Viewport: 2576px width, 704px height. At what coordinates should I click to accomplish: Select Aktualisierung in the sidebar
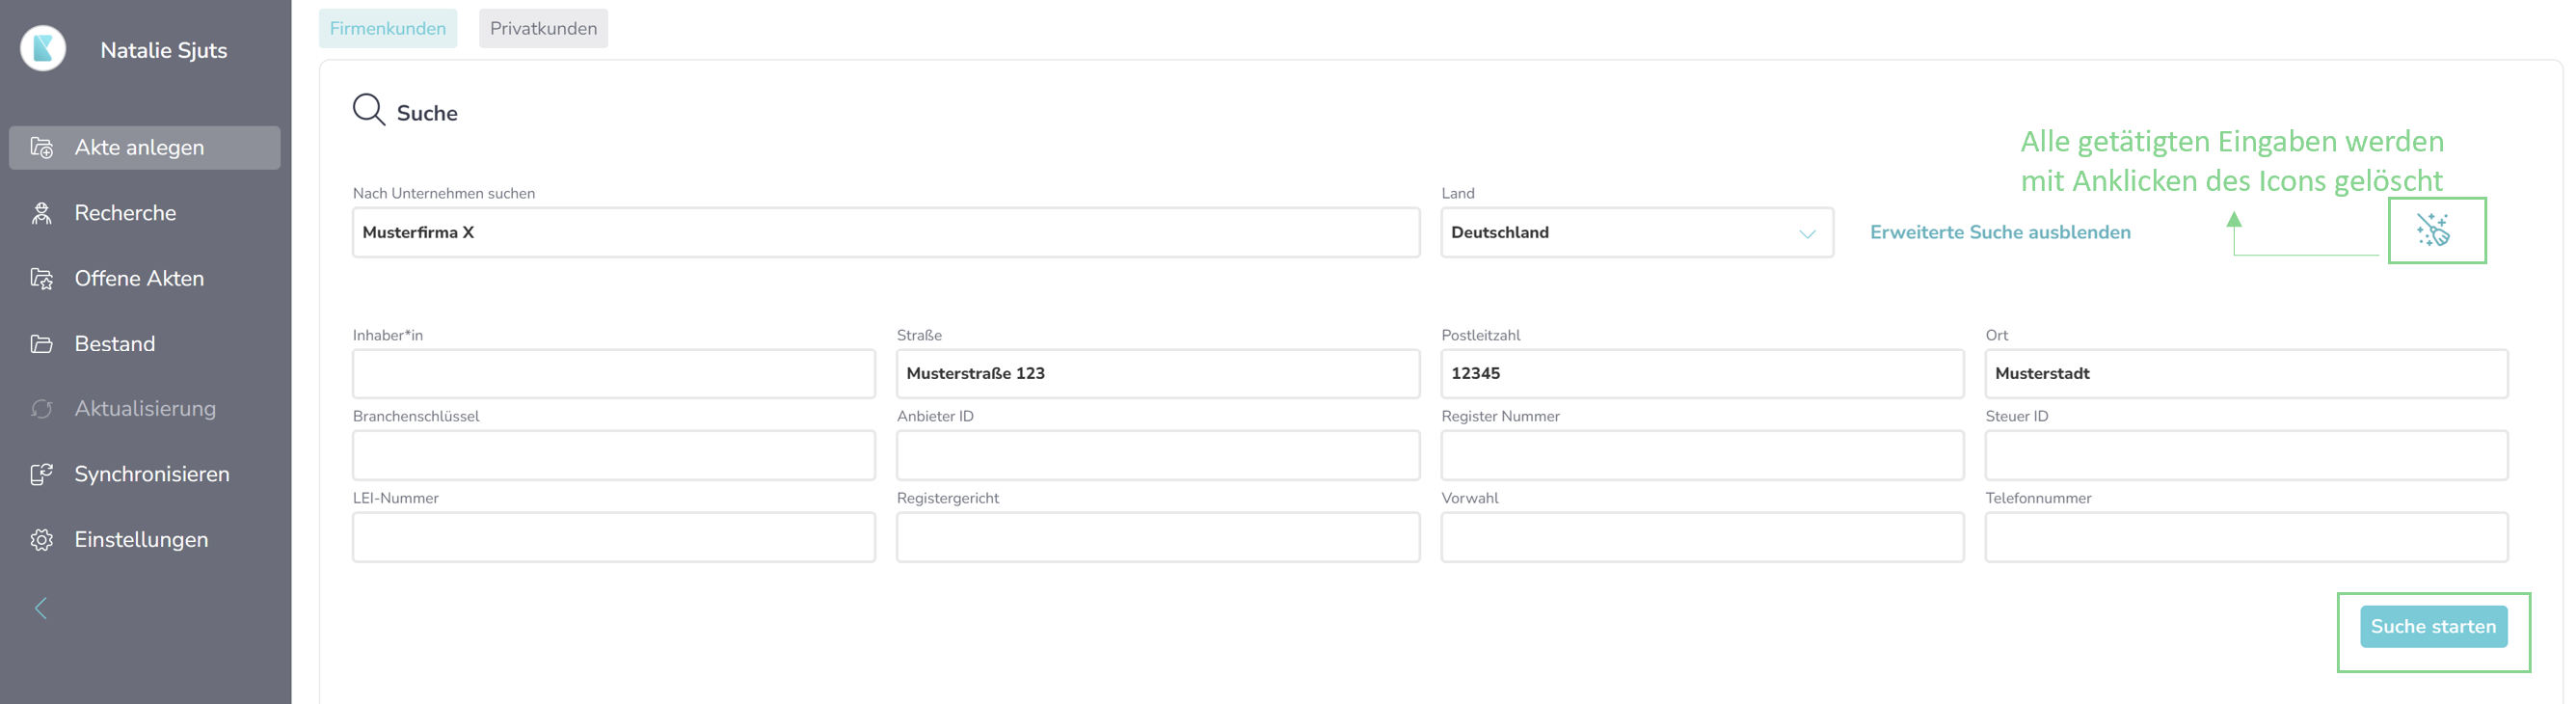click(x=145, y=409)
